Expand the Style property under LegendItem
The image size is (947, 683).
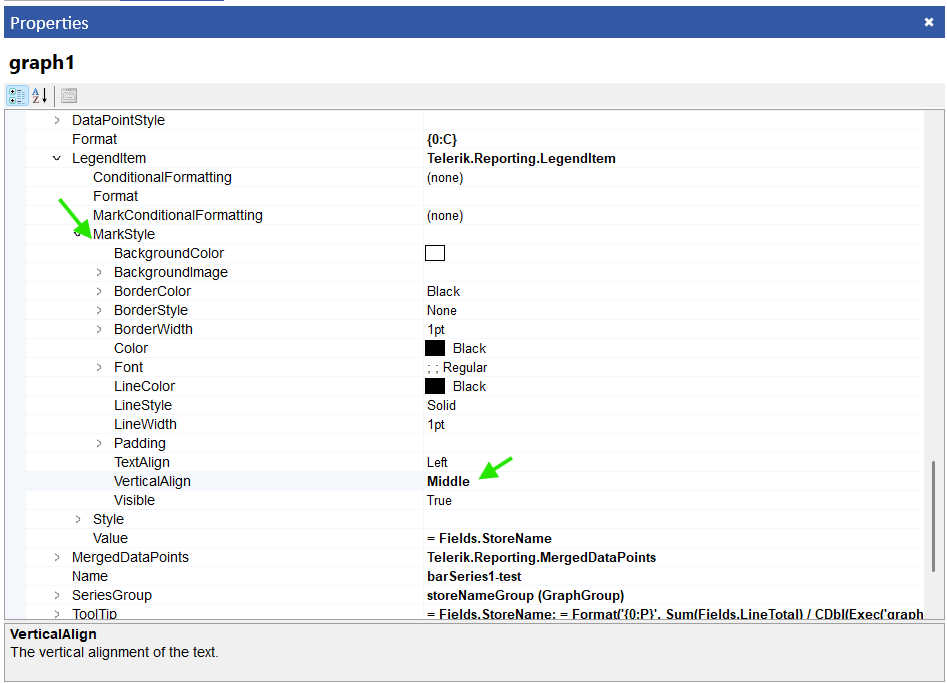[x=78, y=519]
